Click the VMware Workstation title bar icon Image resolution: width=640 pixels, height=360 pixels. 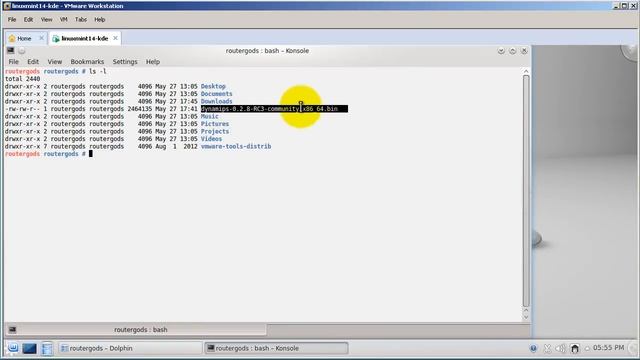coord(7,6)
